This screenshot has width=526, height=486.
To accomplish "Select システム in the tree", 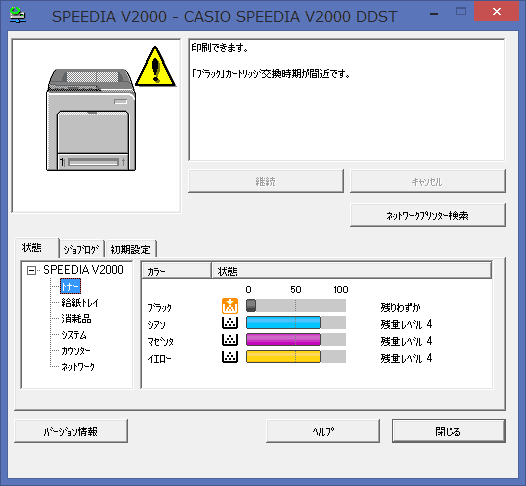I will coord(74,335).
